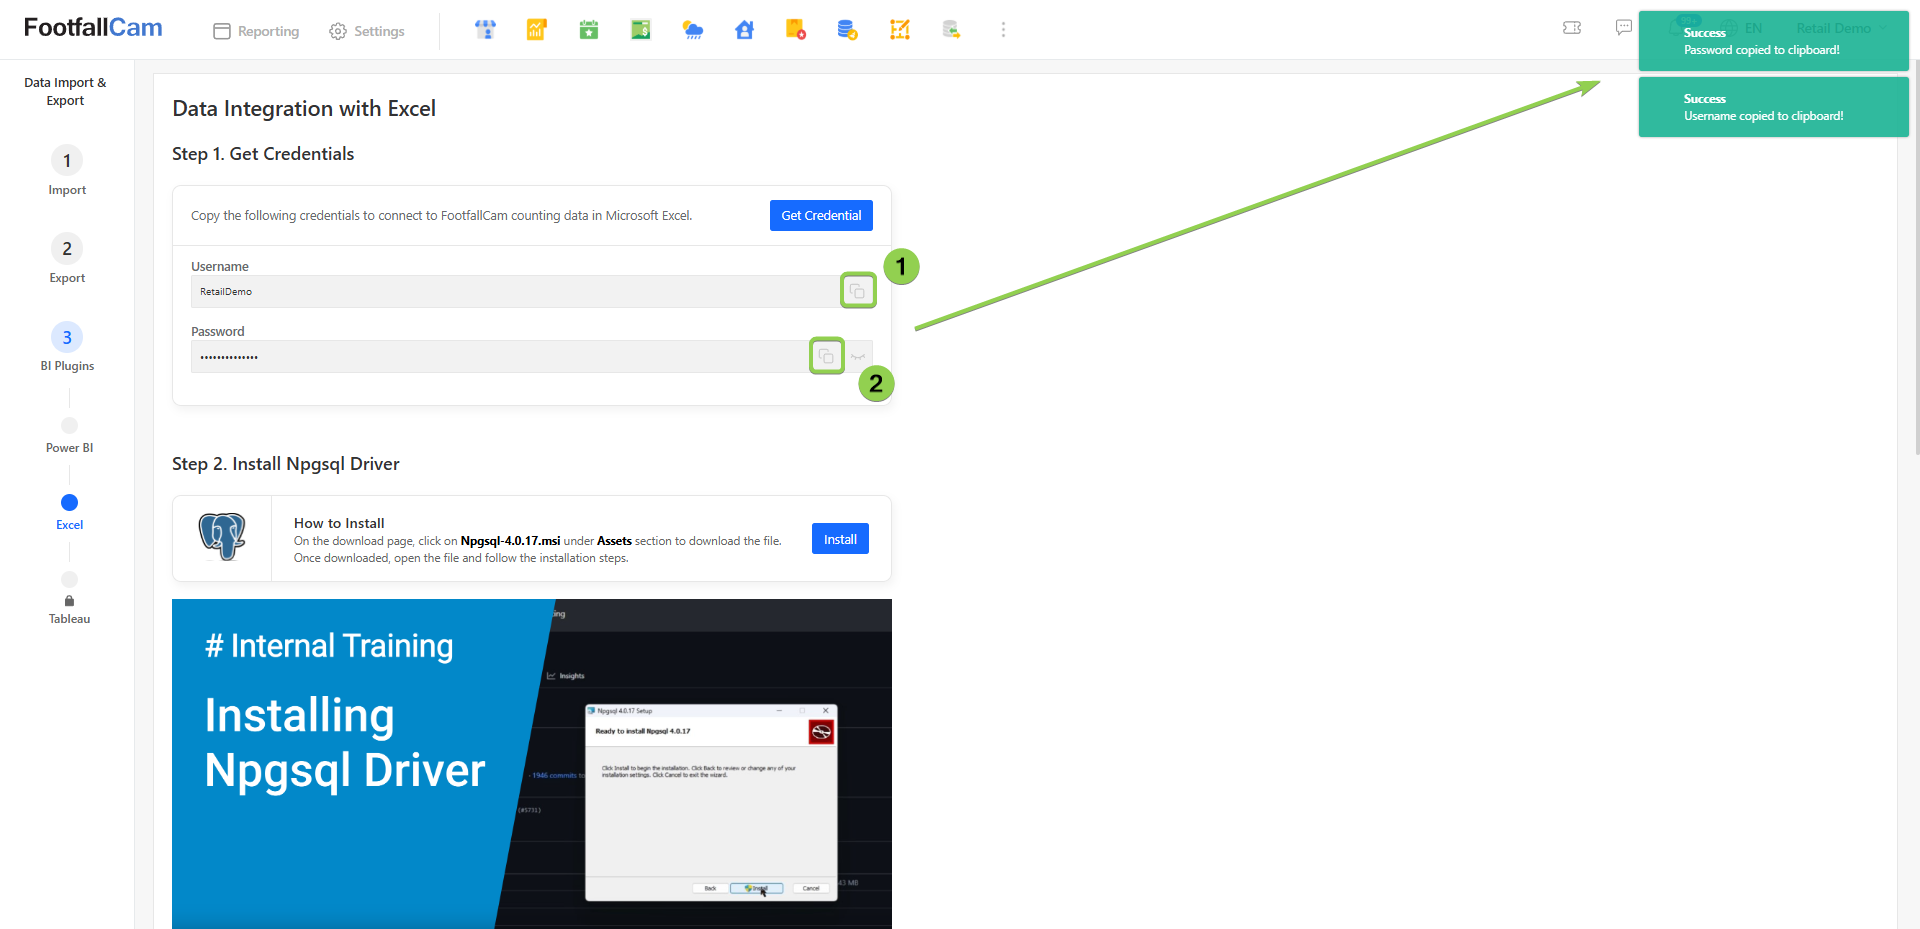Open the weather rain cloud icon
Image resolution: width=1920 pixels, height=929 pixels.
click(692, 30)
